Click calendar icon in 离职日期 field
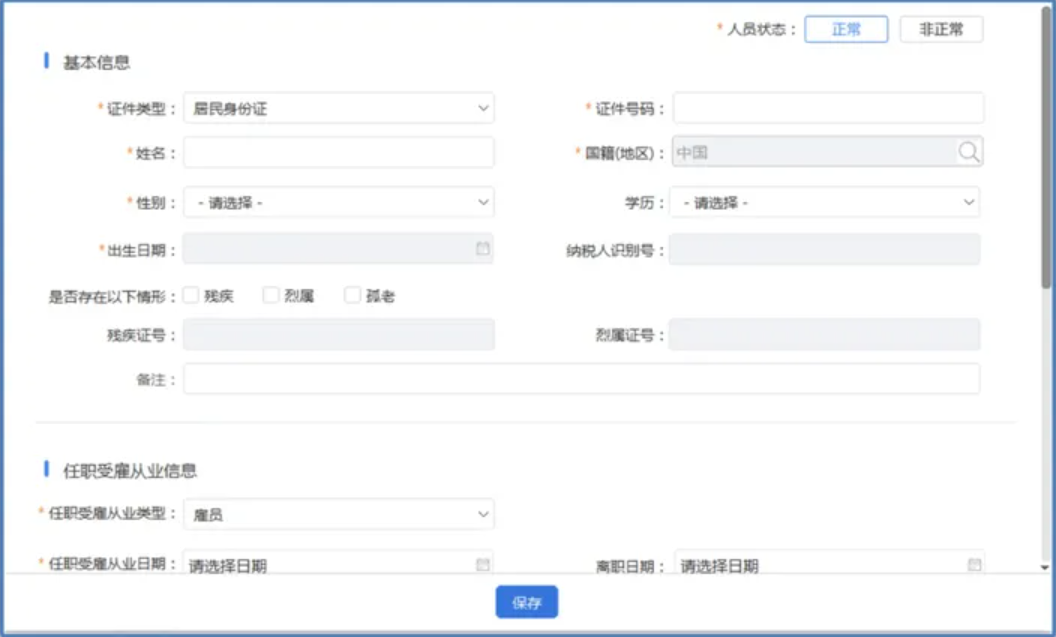Image resolution: width=1056 pixels, height=637 pixels. click(x=974, y=565)
